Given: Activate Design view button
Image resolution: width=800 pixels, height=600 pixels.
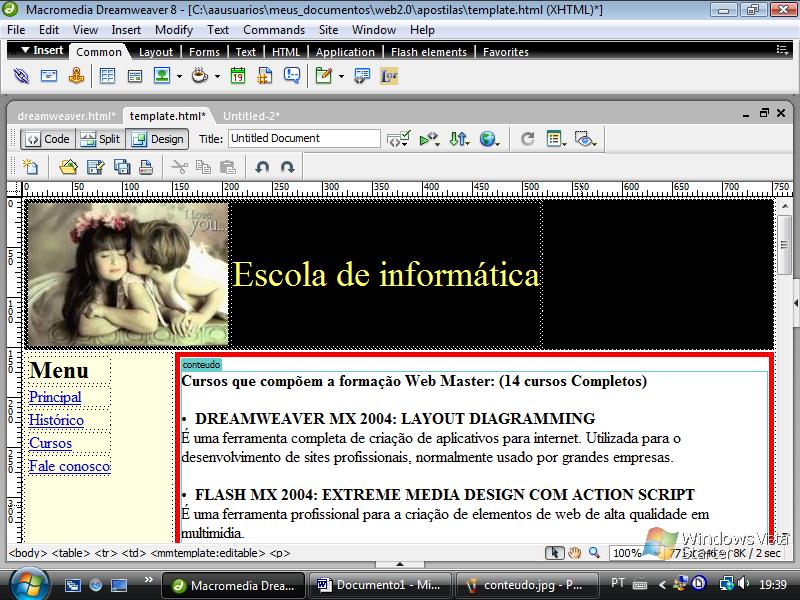Looking at the screenshot, I should click(x=157, y=139).
